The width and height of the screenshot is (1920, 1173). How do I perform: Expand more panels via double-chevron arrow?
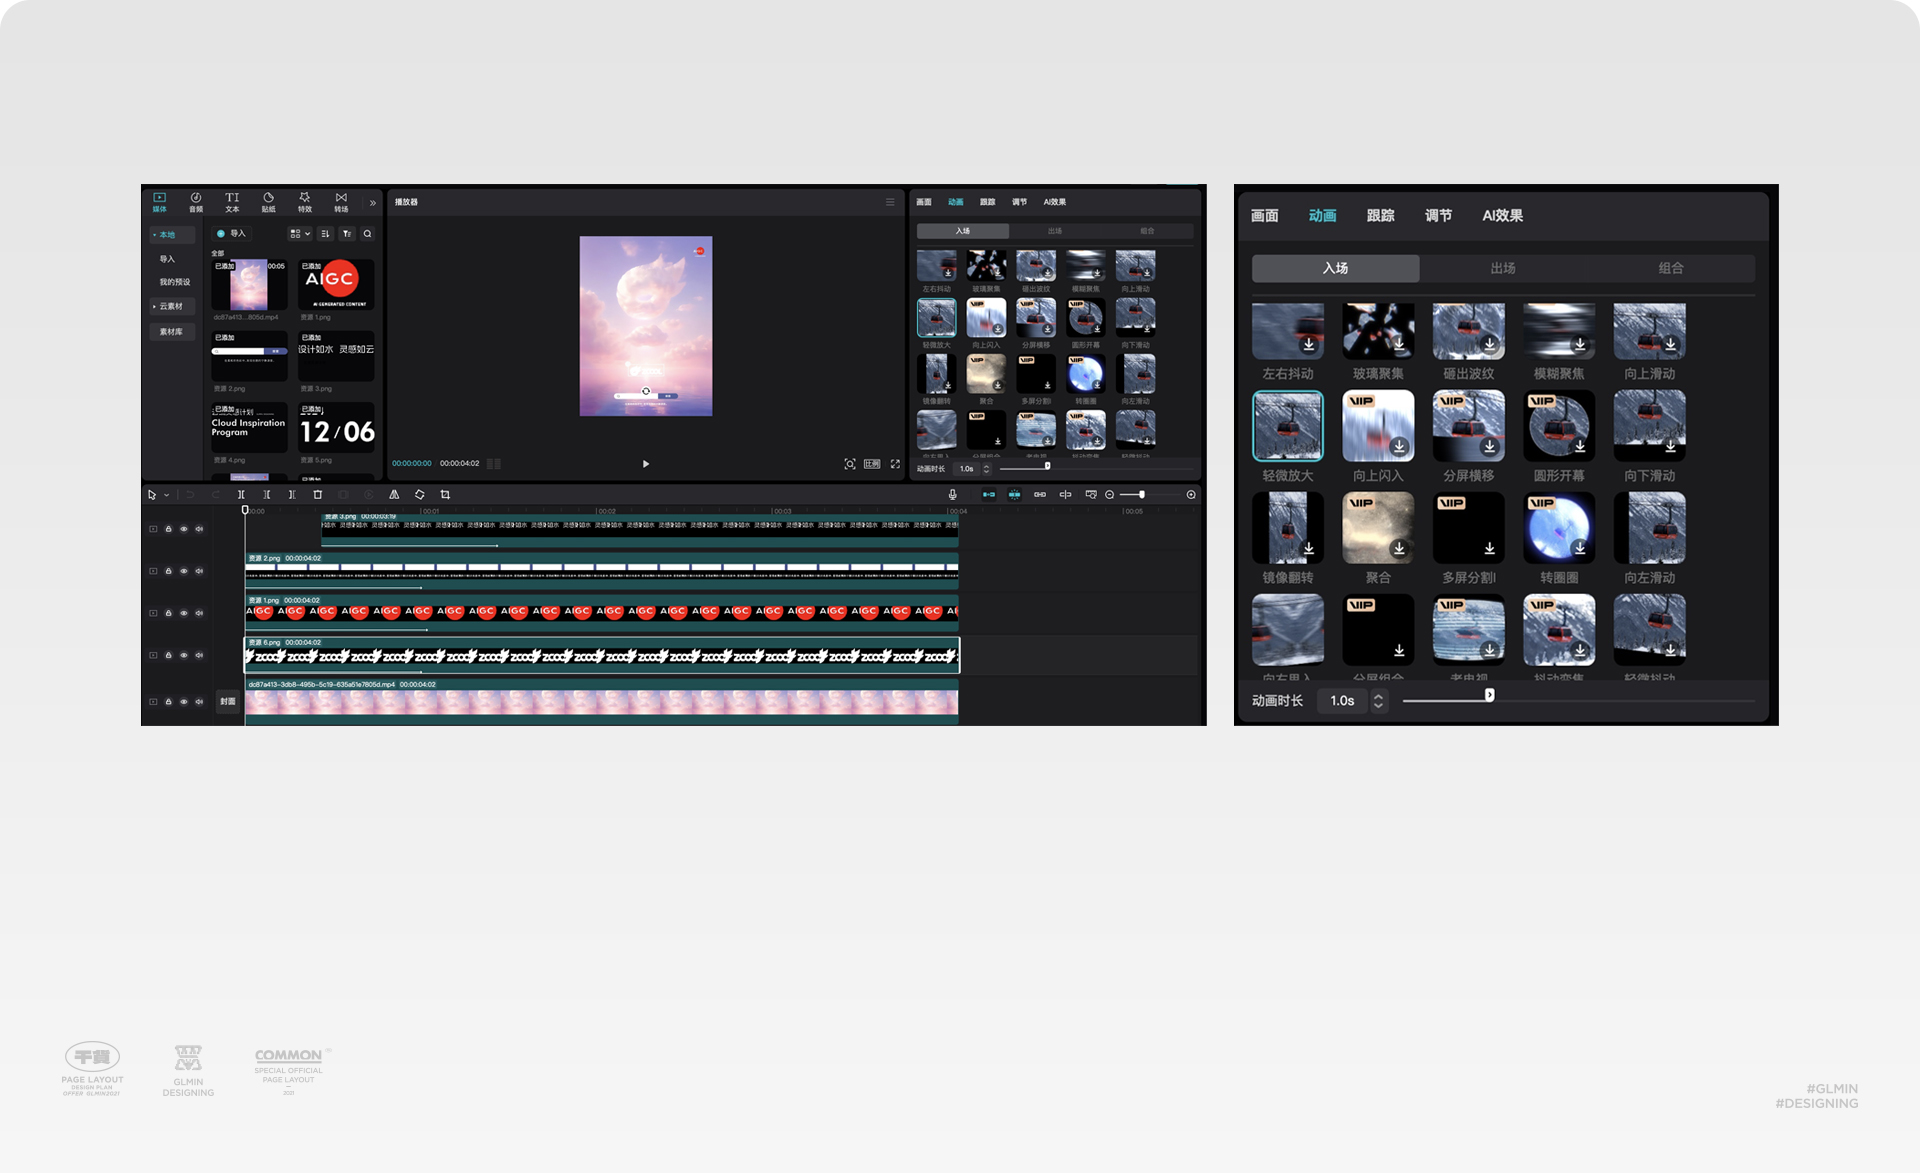coord(373,203)
